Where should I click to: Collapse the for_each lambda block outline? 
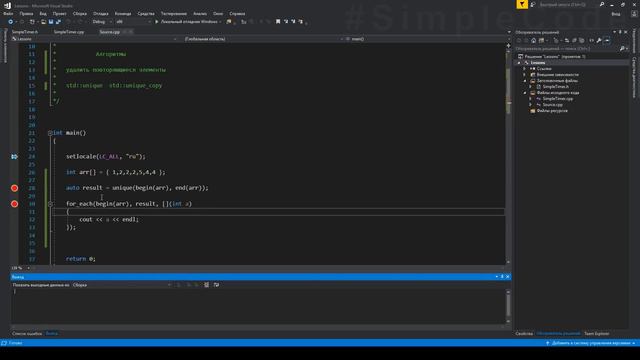(50, 204)
